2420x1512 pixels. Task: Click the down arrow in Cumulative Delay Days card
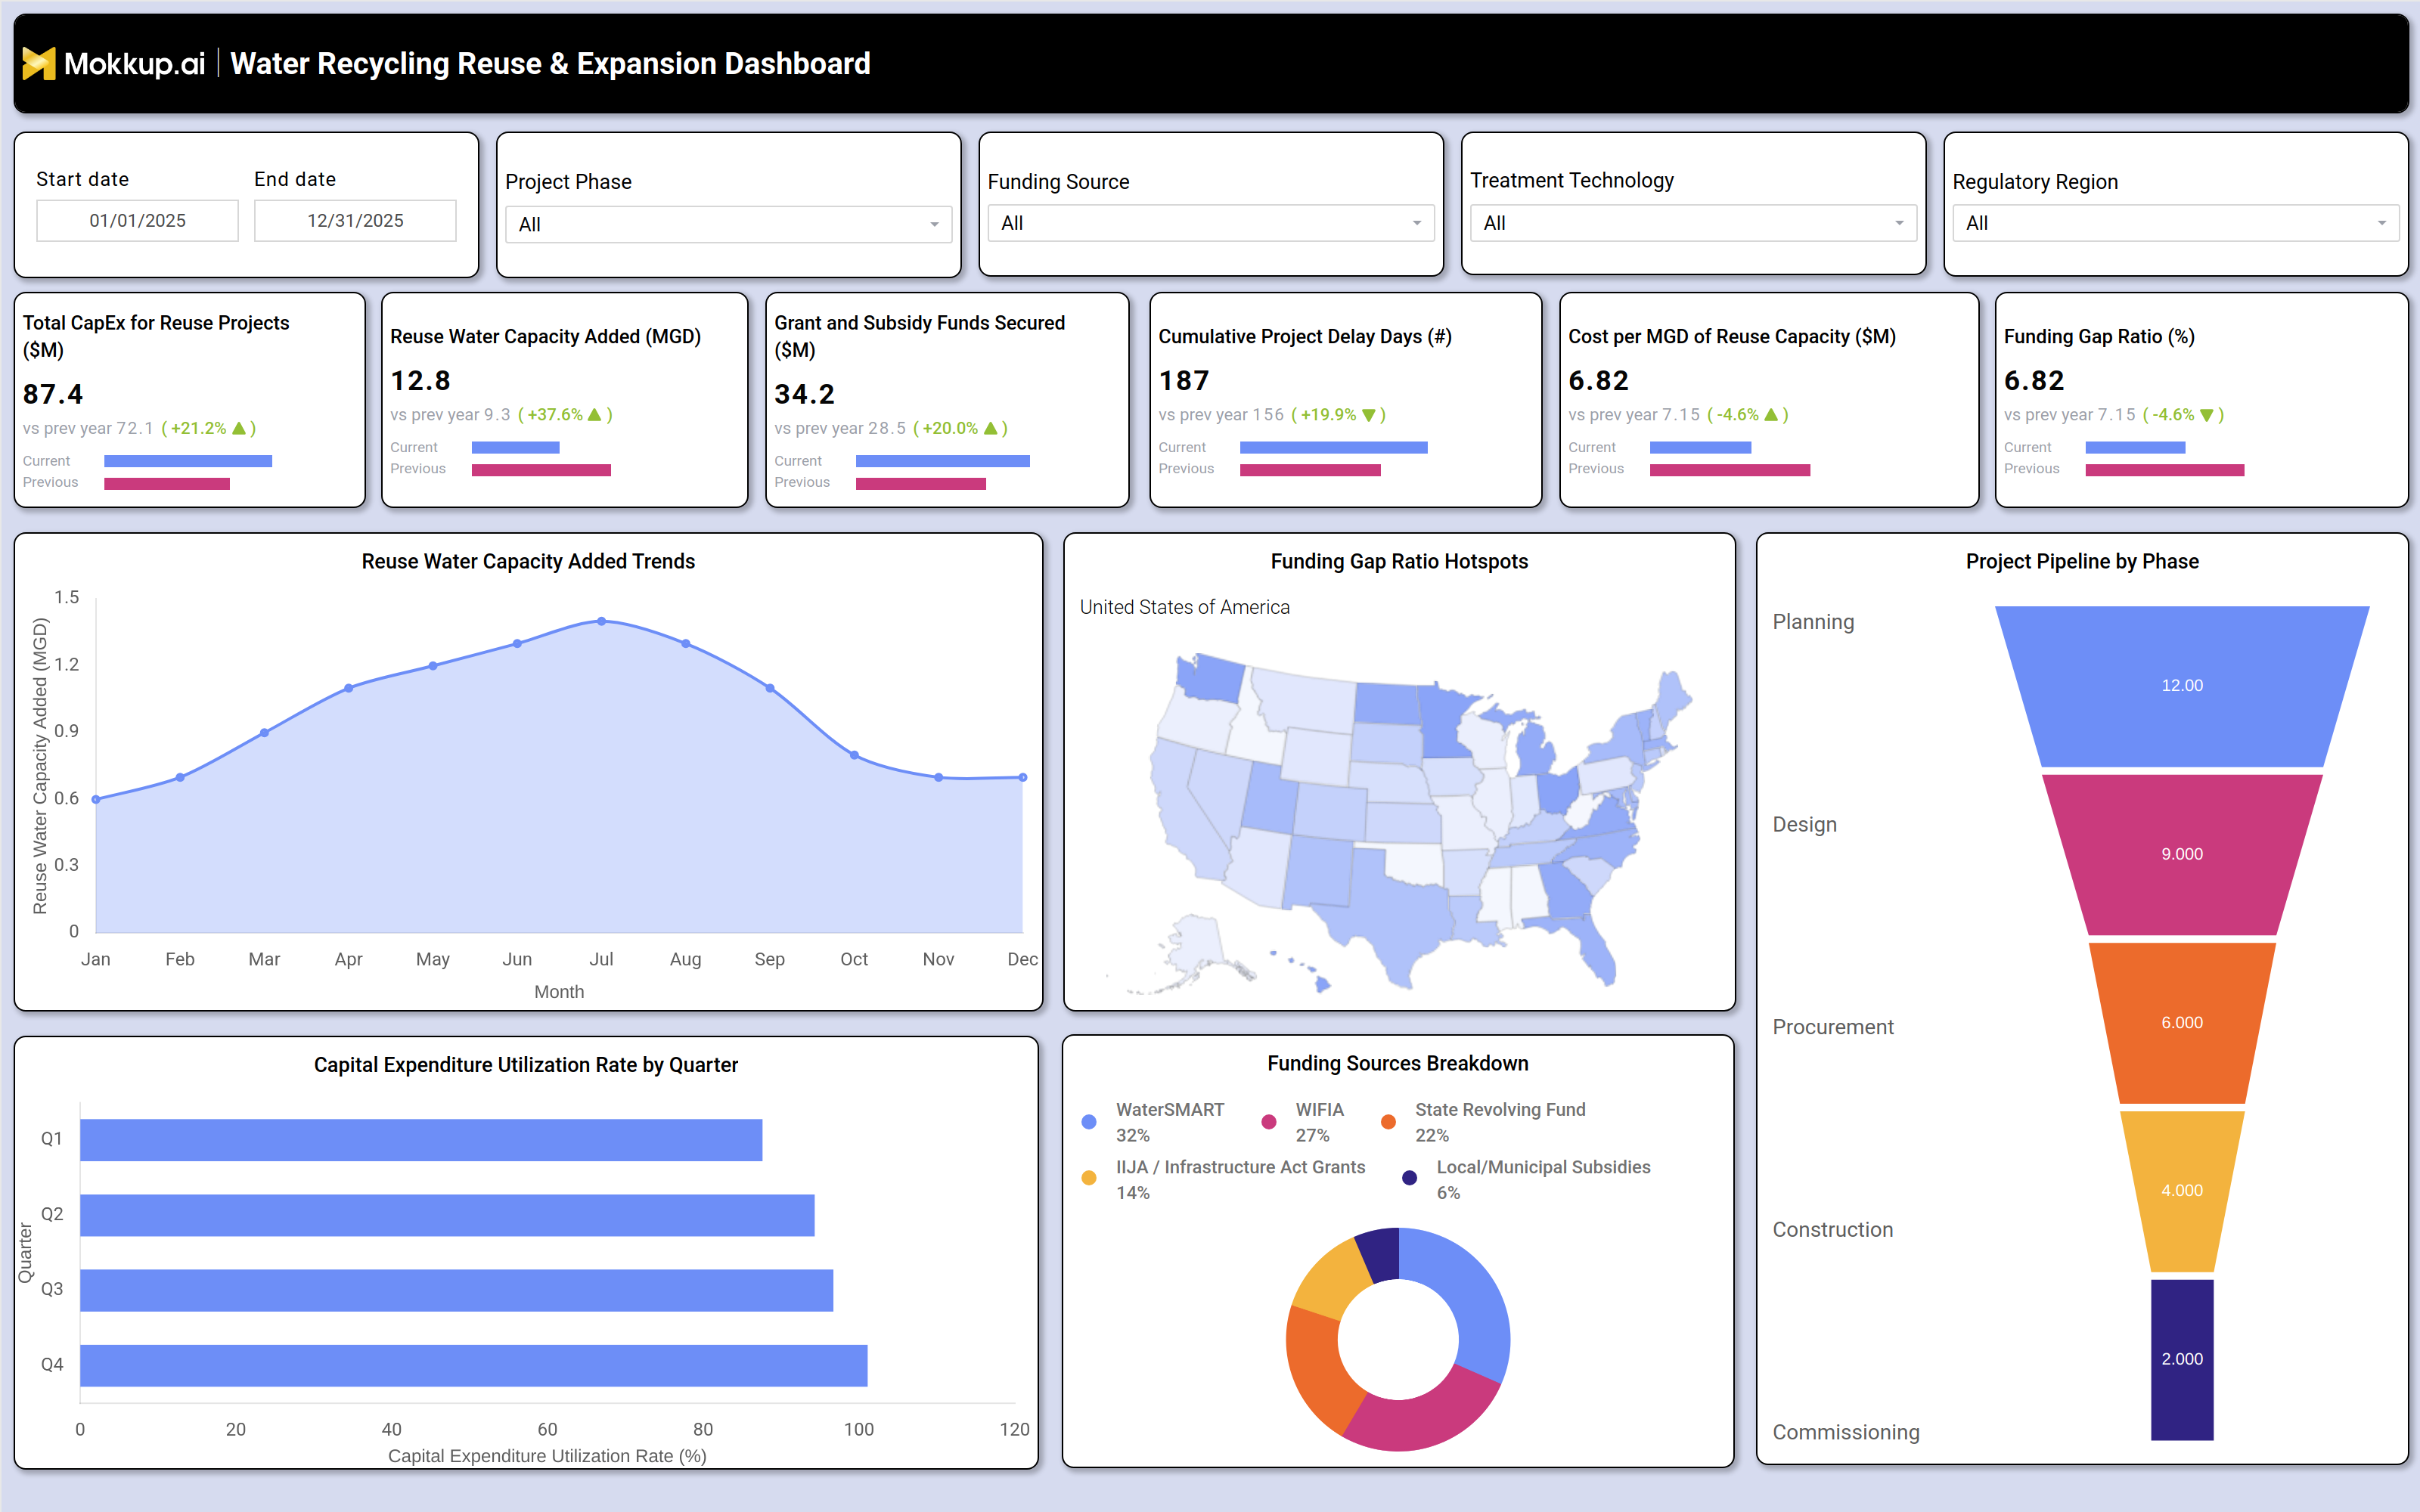(x=1369, y=415)
